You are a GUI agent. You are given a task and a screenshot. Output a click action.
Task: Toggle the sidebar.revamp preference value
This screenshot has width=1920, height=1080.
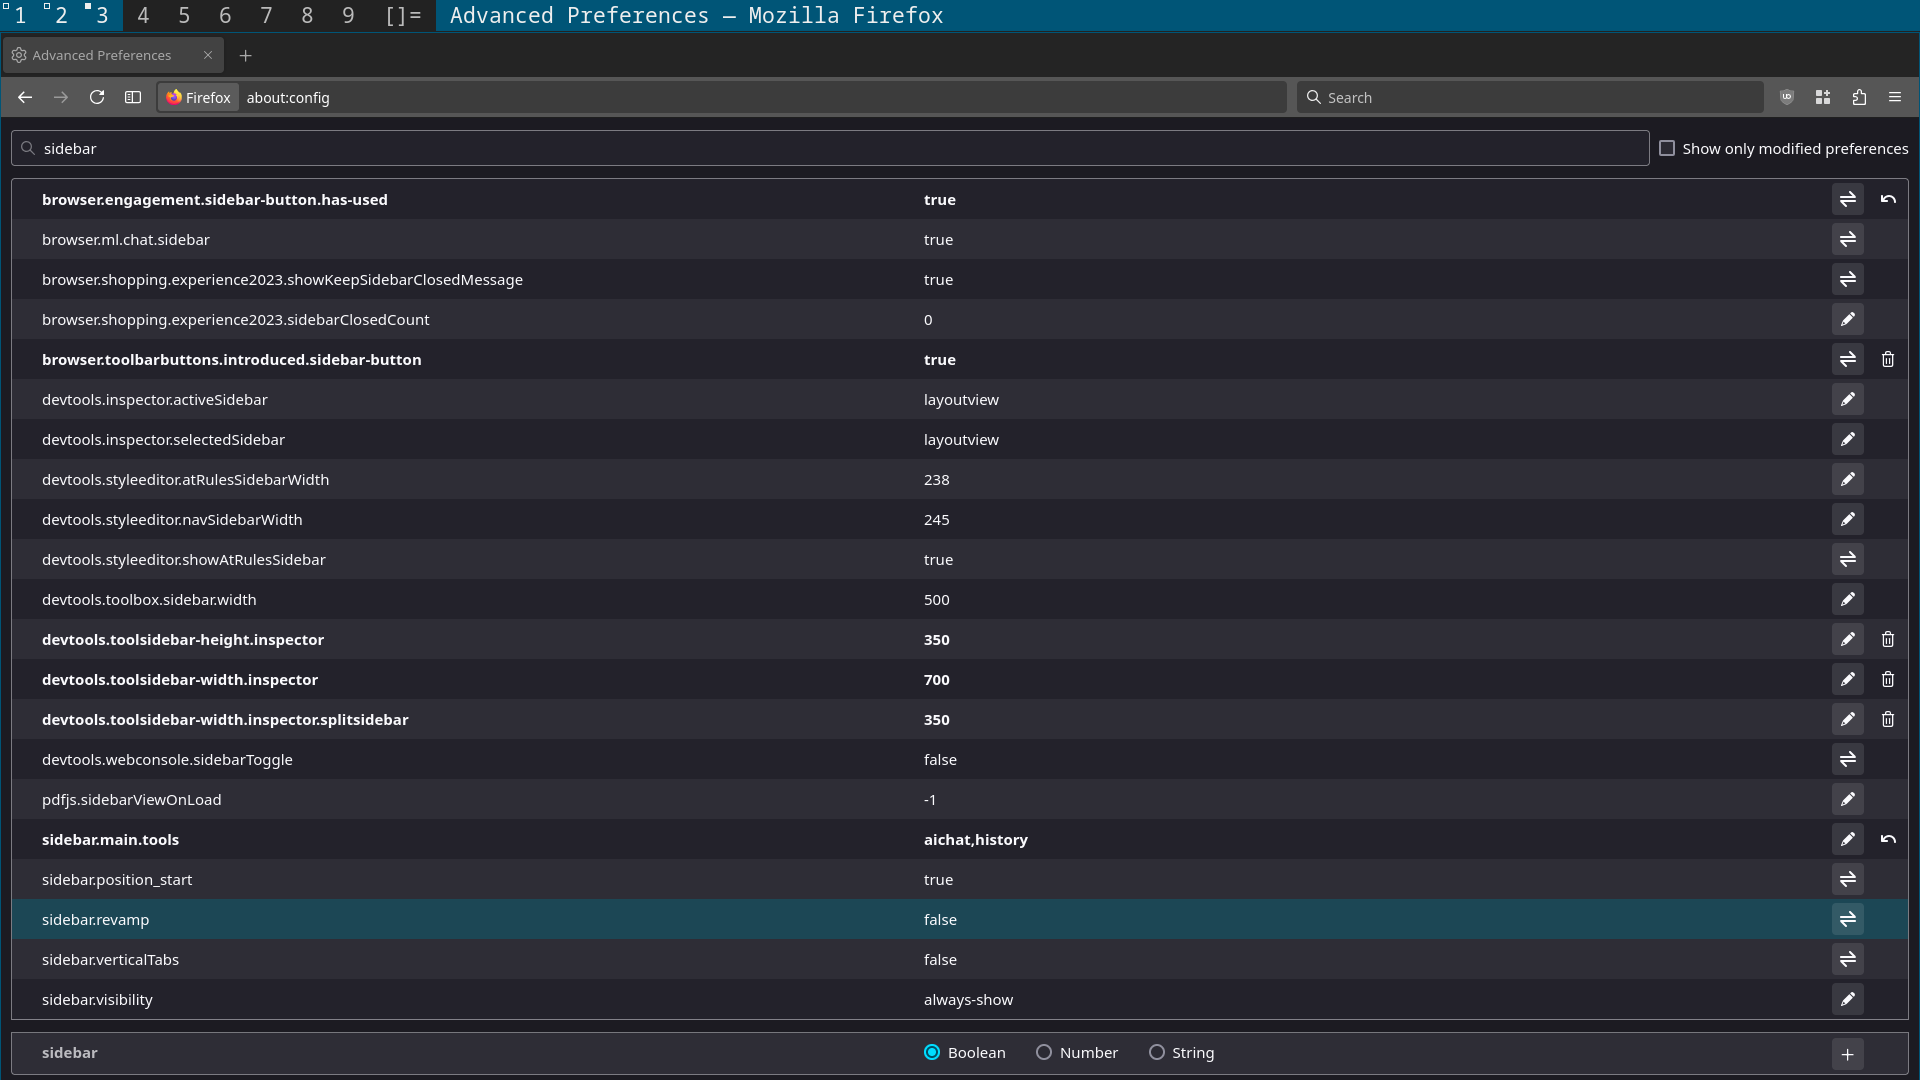1847,919
